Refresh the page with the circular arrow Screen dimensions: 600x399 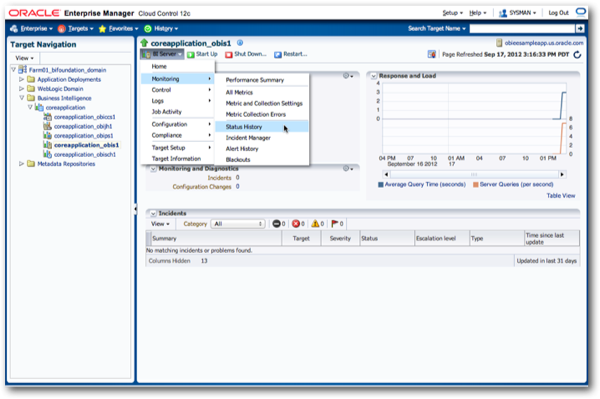click(577, 55)
